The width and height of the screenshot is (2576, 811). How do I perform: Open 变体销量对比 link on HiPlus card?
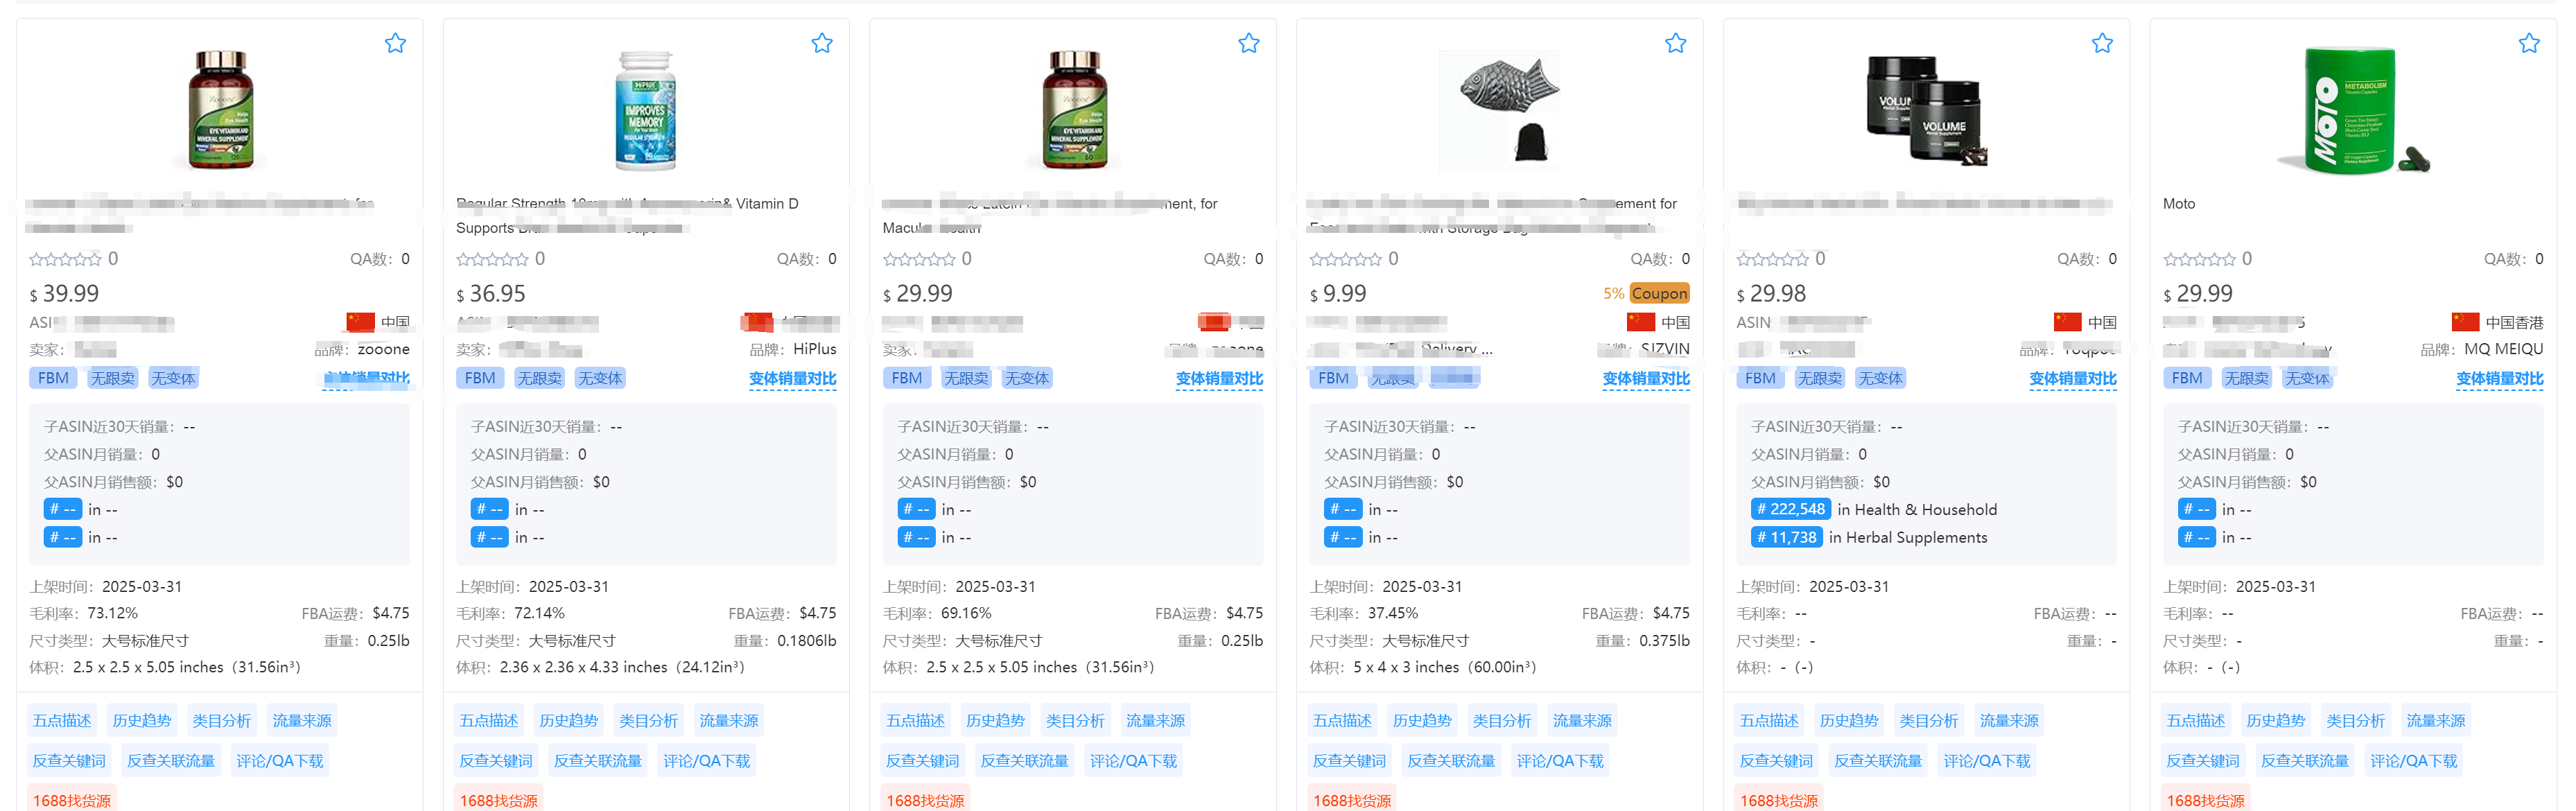pos(792,378)
